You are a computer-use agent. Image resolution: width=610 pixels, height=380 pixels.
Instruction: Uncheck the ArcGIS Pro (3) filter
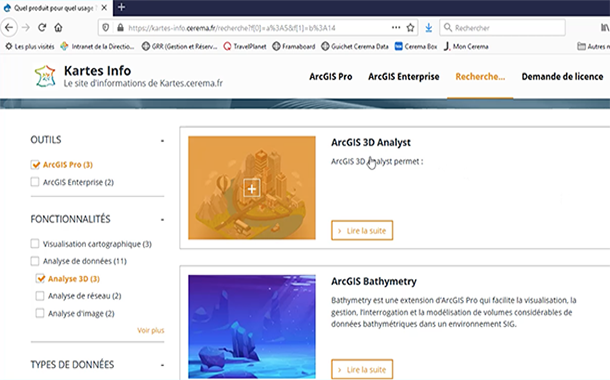point(35,165)
